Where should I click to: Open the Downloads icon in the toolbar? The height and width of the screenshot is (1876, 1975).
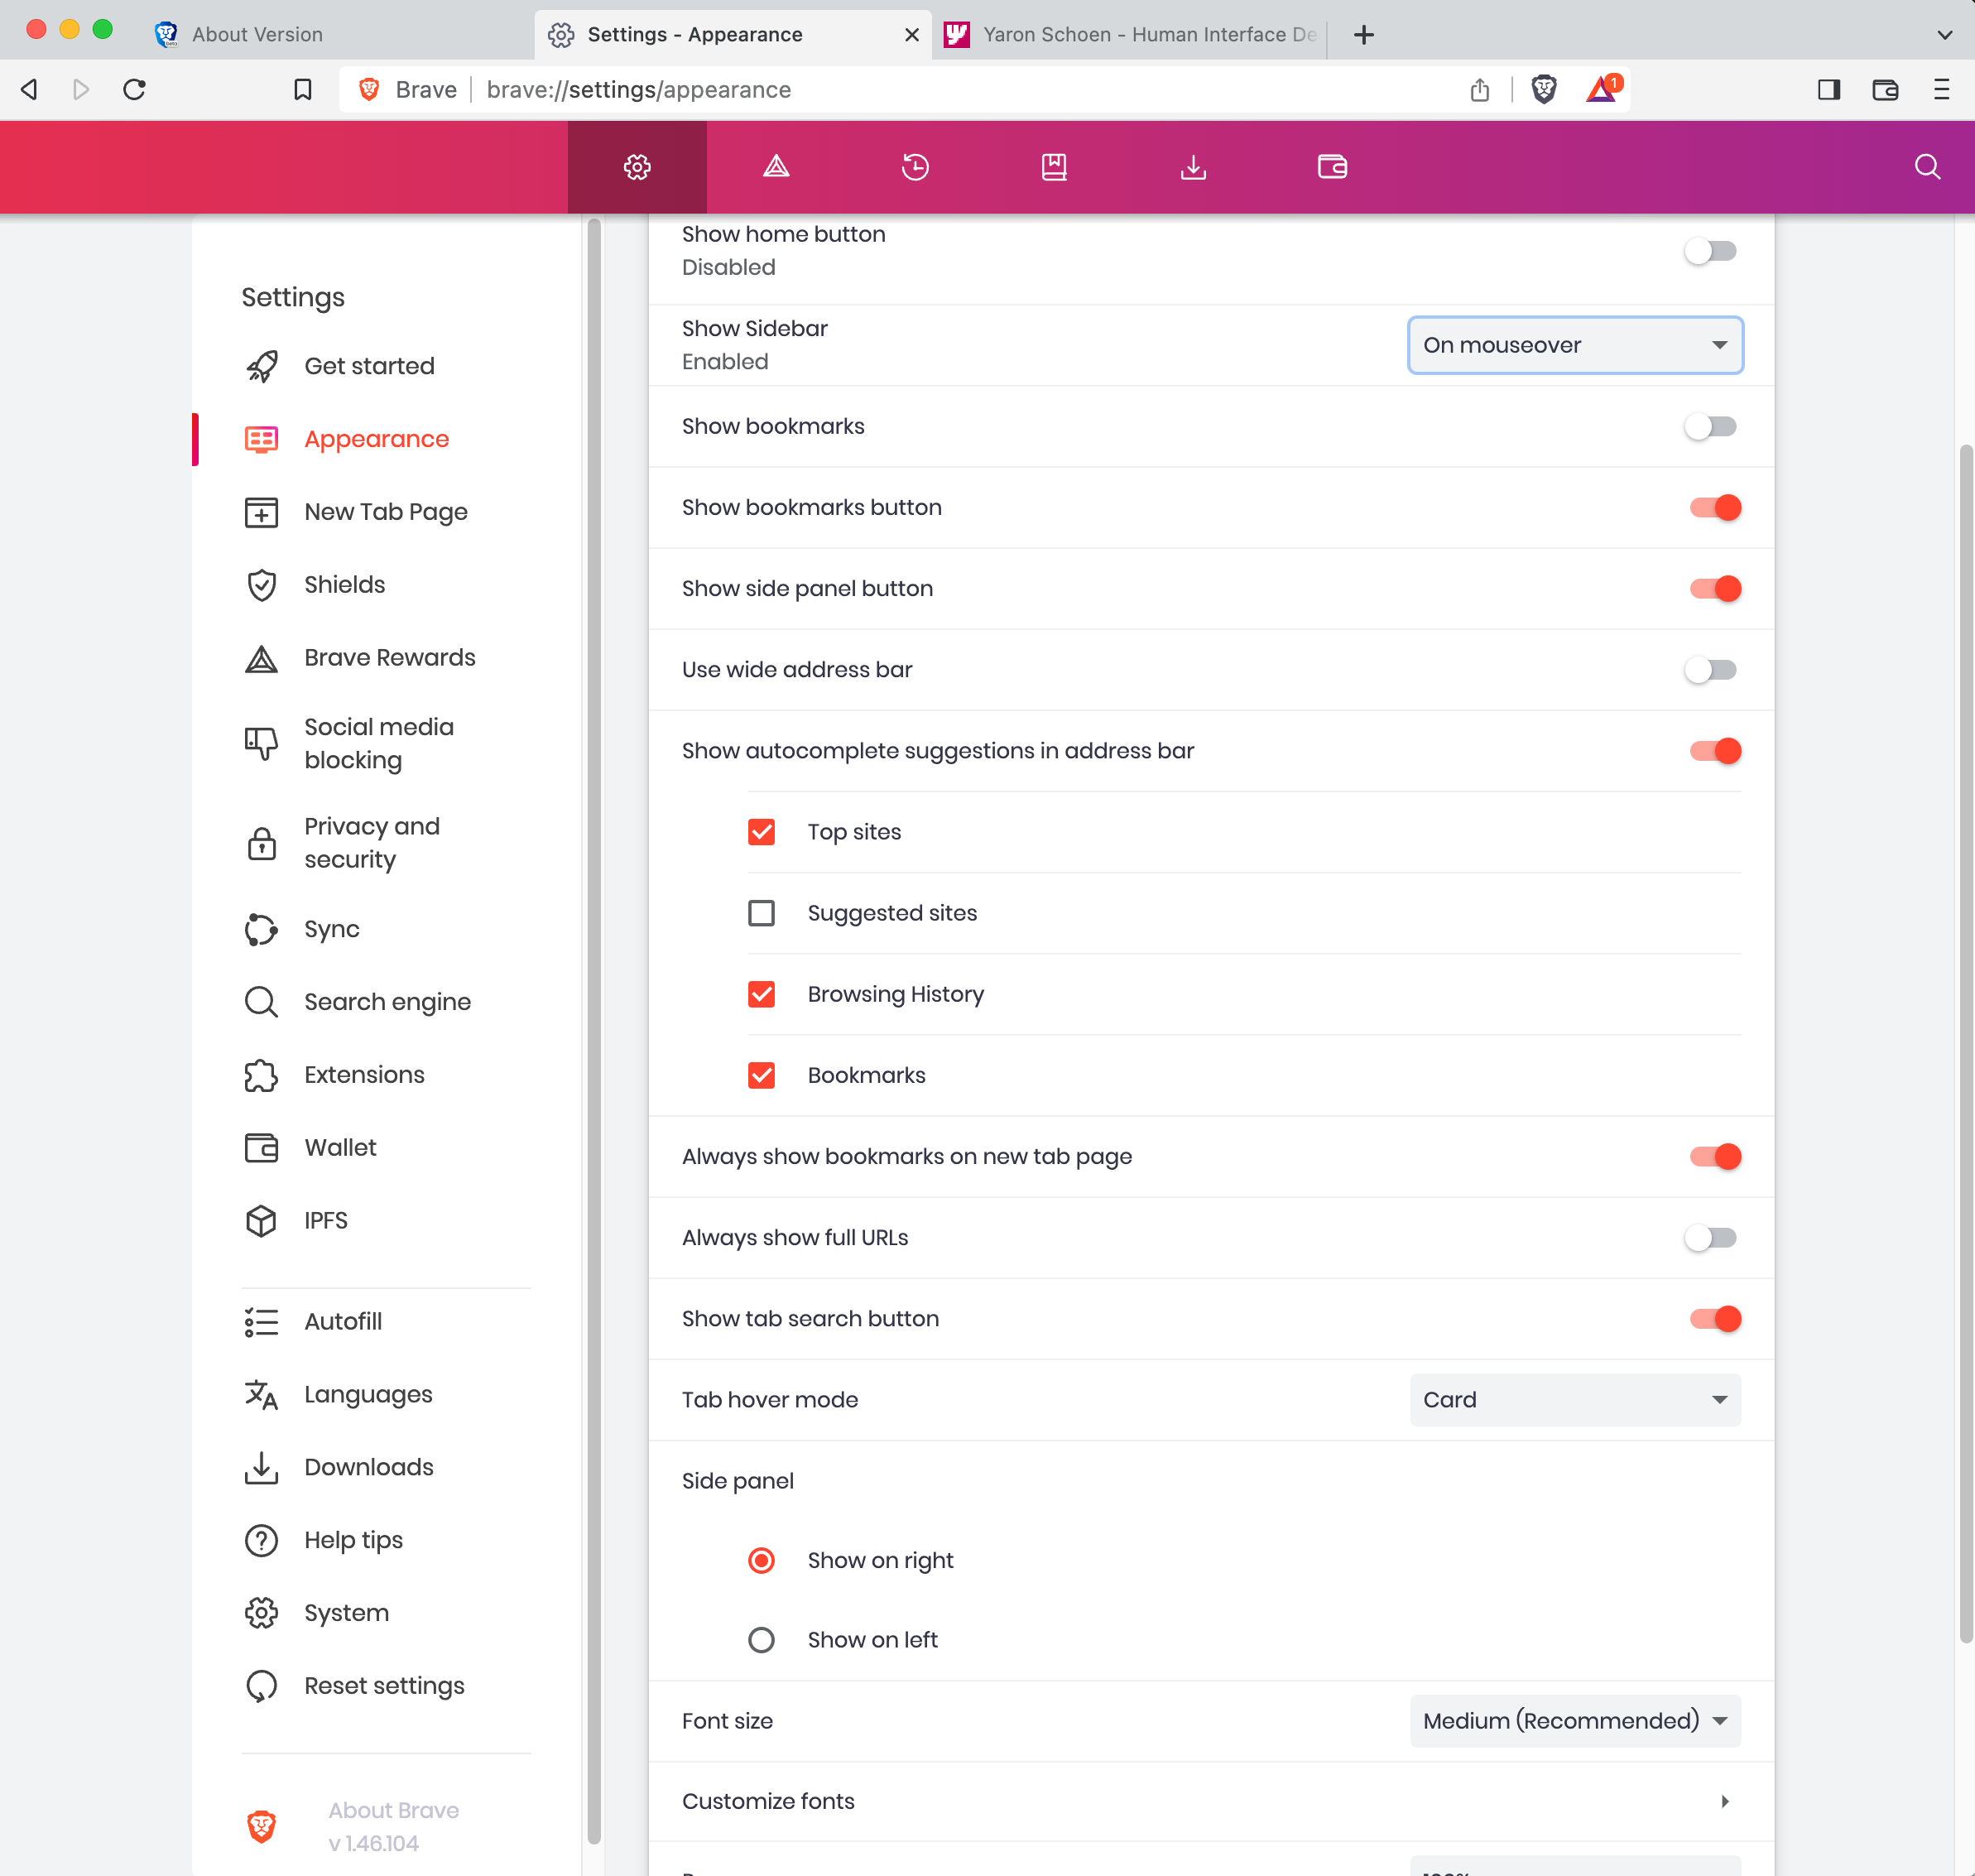point(1192,167)
